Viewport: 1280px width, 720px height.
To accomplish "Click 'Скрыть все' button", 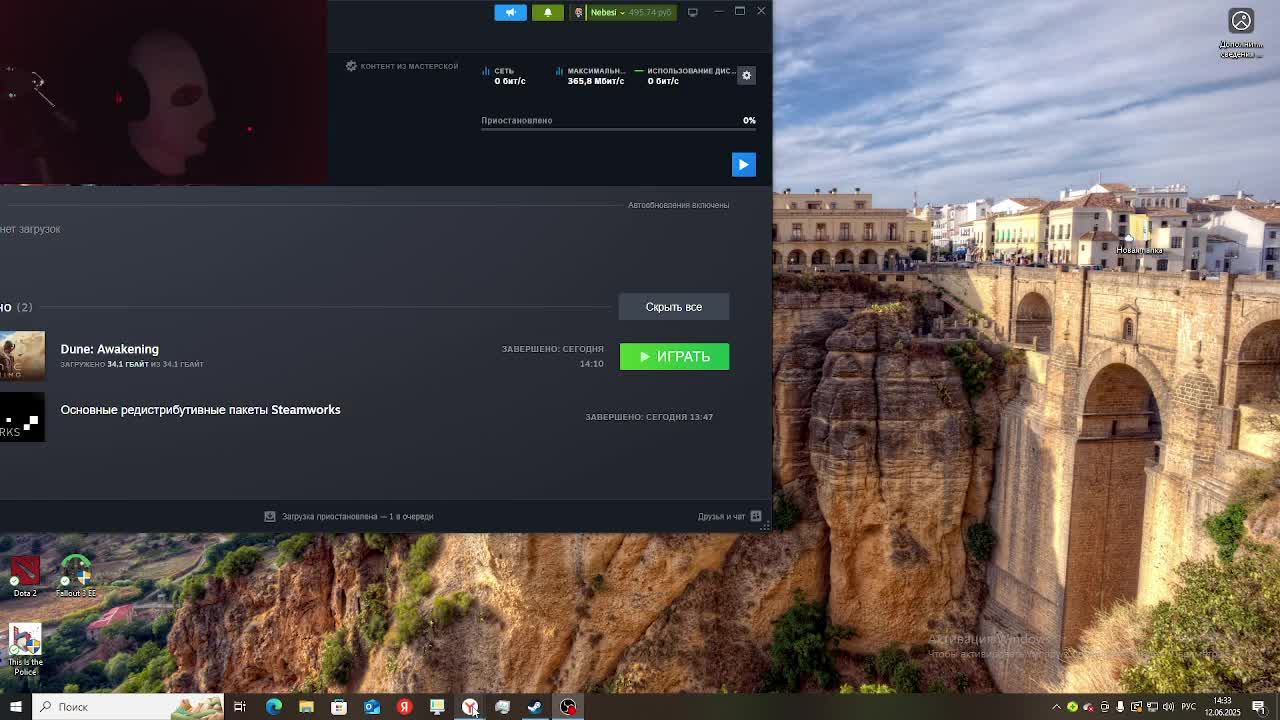I will (674, 307).
